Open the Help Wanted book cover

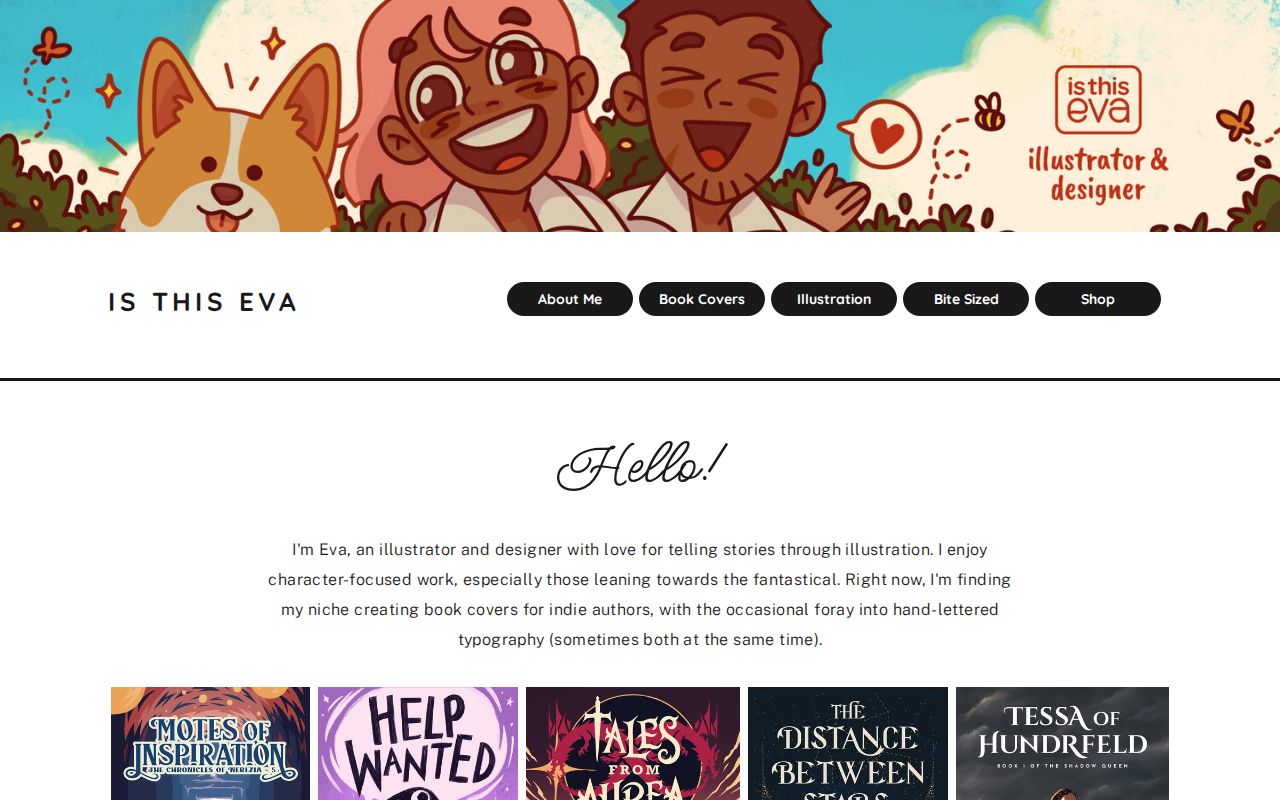pos(418,743)
